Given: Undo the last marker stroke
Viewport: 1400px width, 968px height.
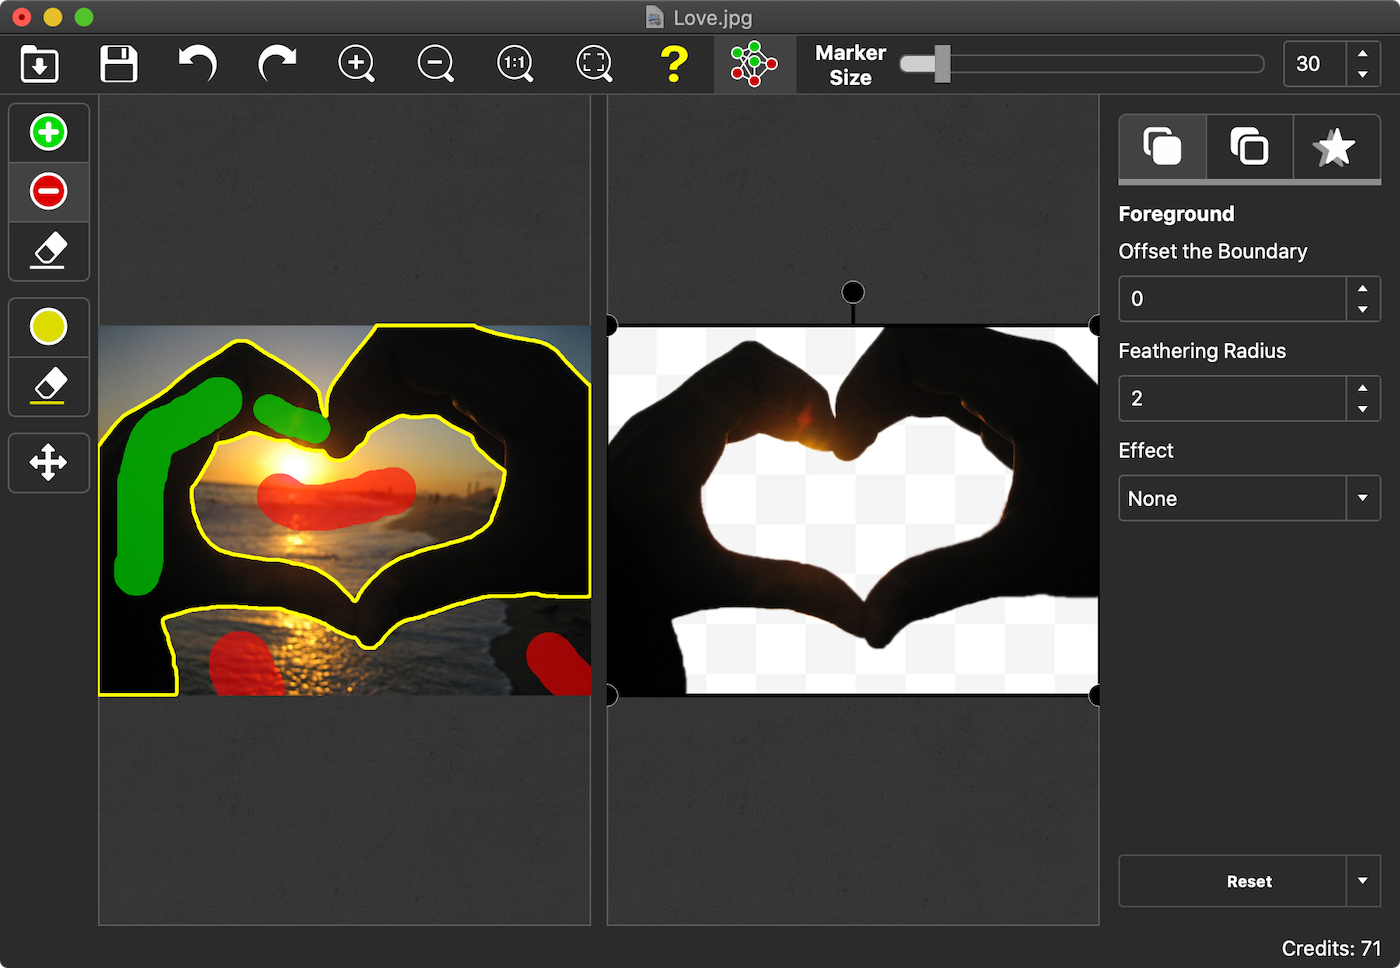Looking at the screenshot, I should pos(197,63).
